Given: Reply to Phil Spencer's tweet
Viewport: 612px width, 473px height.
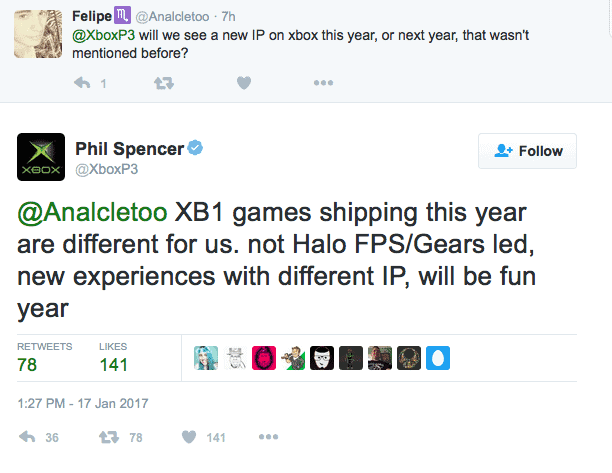Looking at the screenshot, I should click(28, 437).
